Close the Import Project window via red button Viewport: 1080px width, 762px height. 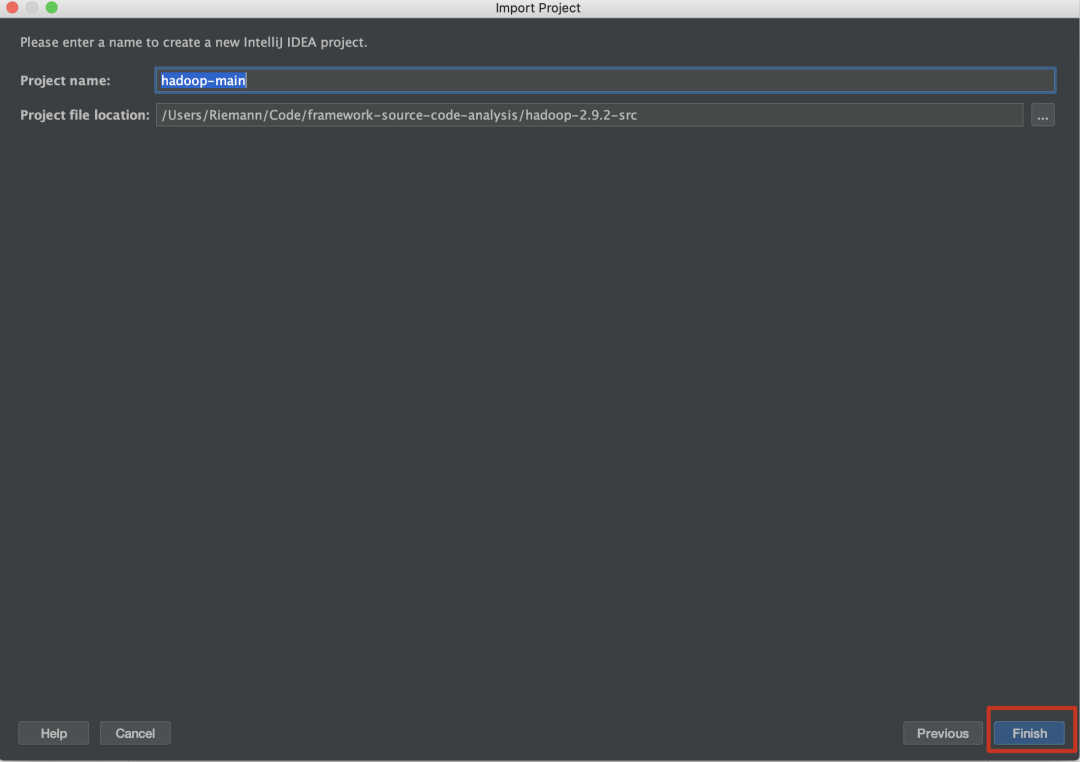pyautogui.click(x=12, y=8)
